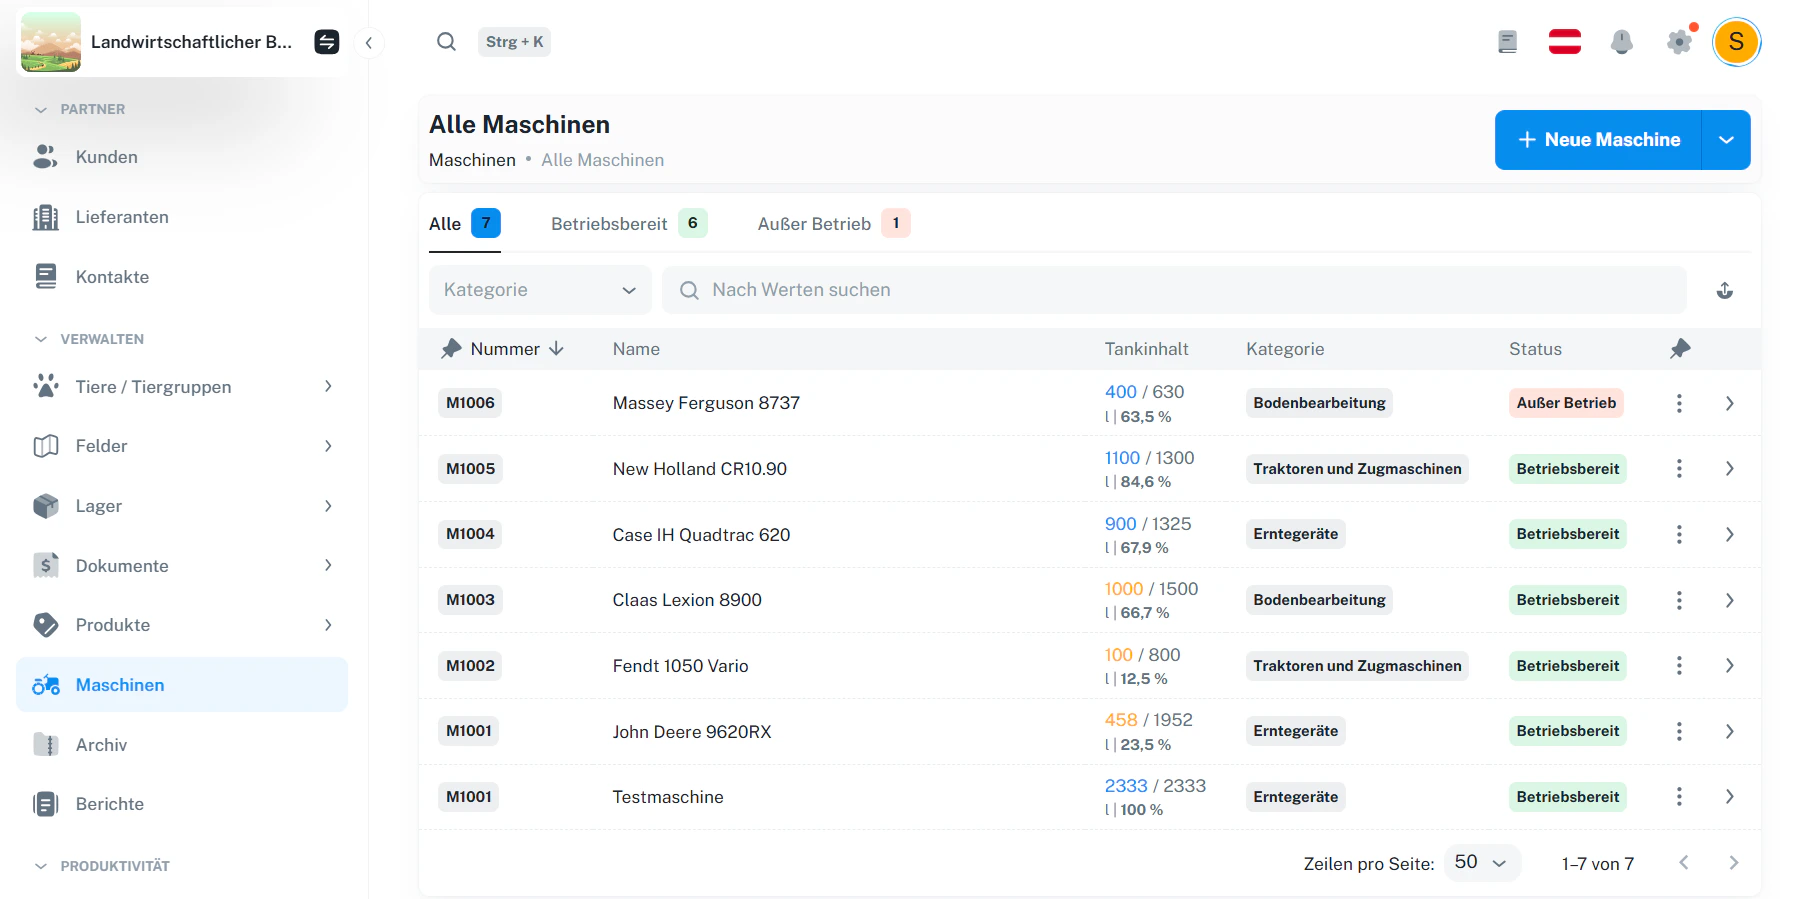Expand the Lager submenu
The width and height of the screenshot is (1801, 899).
tap(328, 506)
